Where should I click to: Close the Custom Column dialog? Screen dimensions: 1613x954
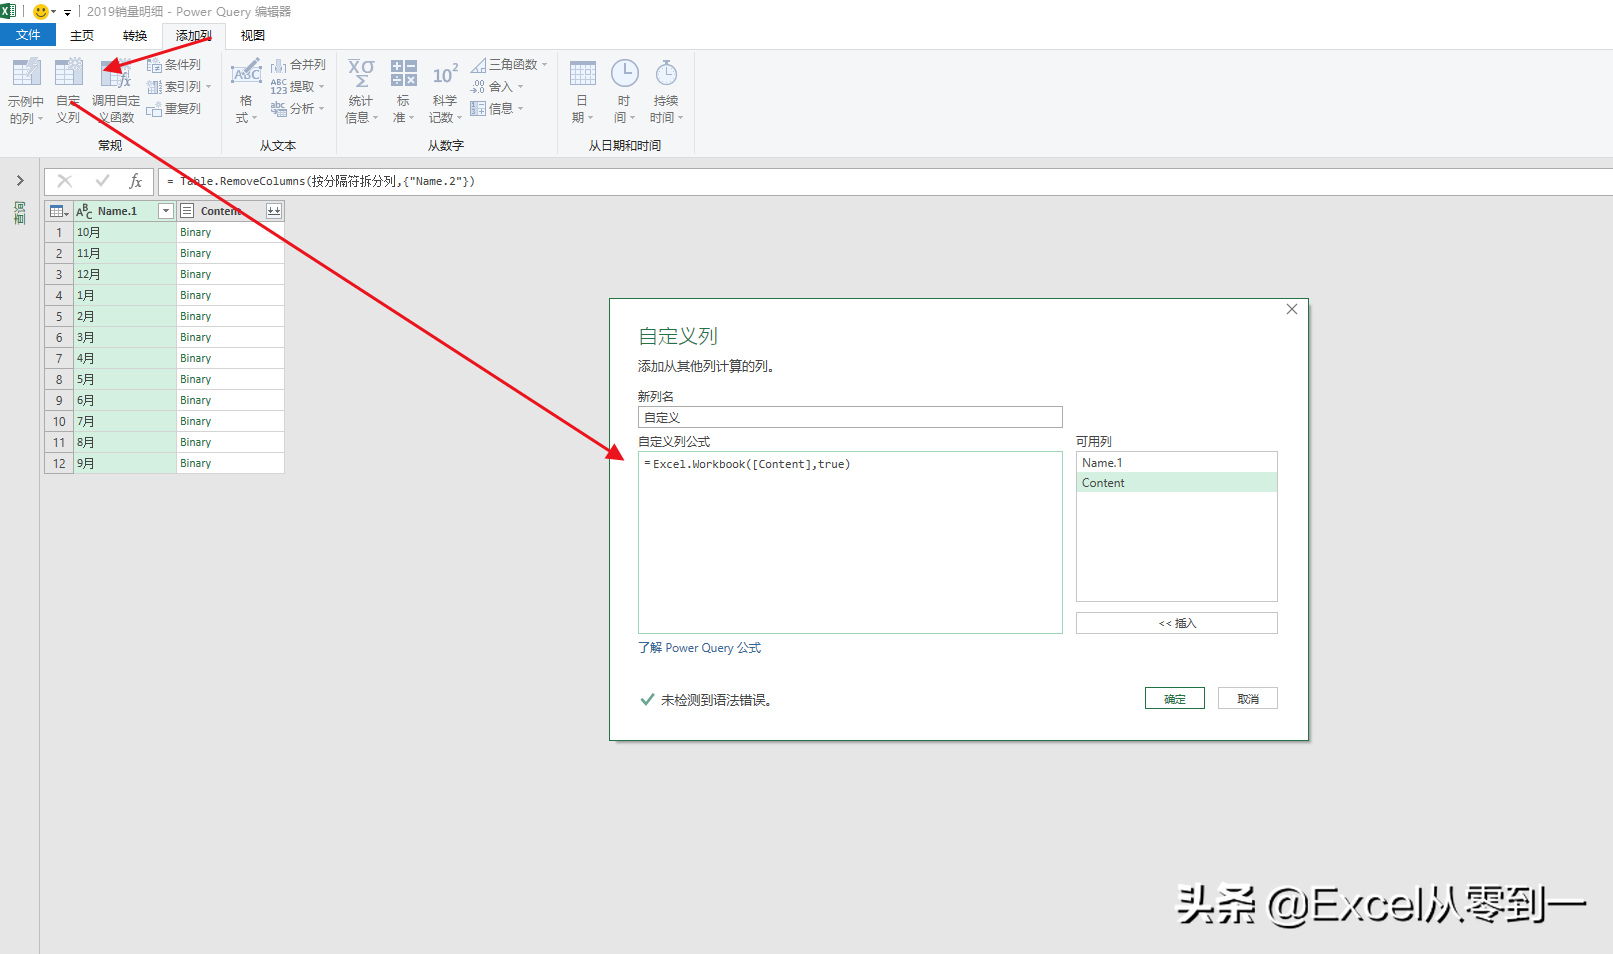point(1292,309)
